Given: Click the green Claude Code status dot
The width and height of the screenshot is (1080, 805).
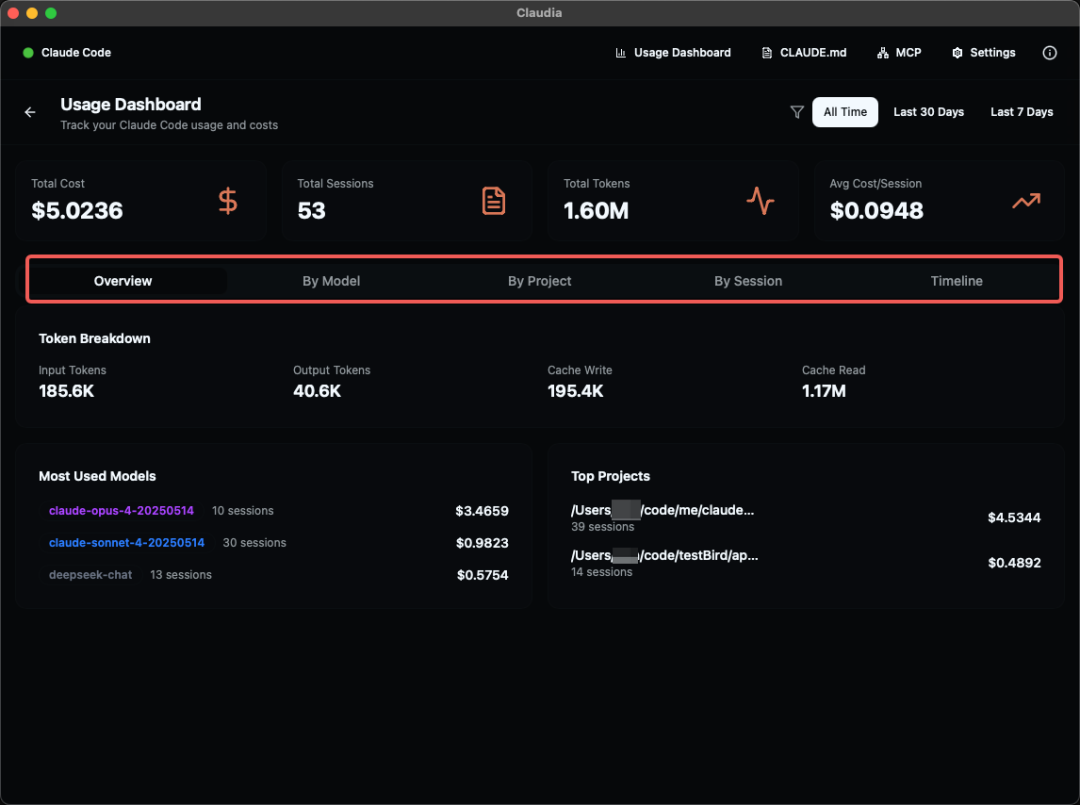Looking at the screenshot, I should point(28,53).
